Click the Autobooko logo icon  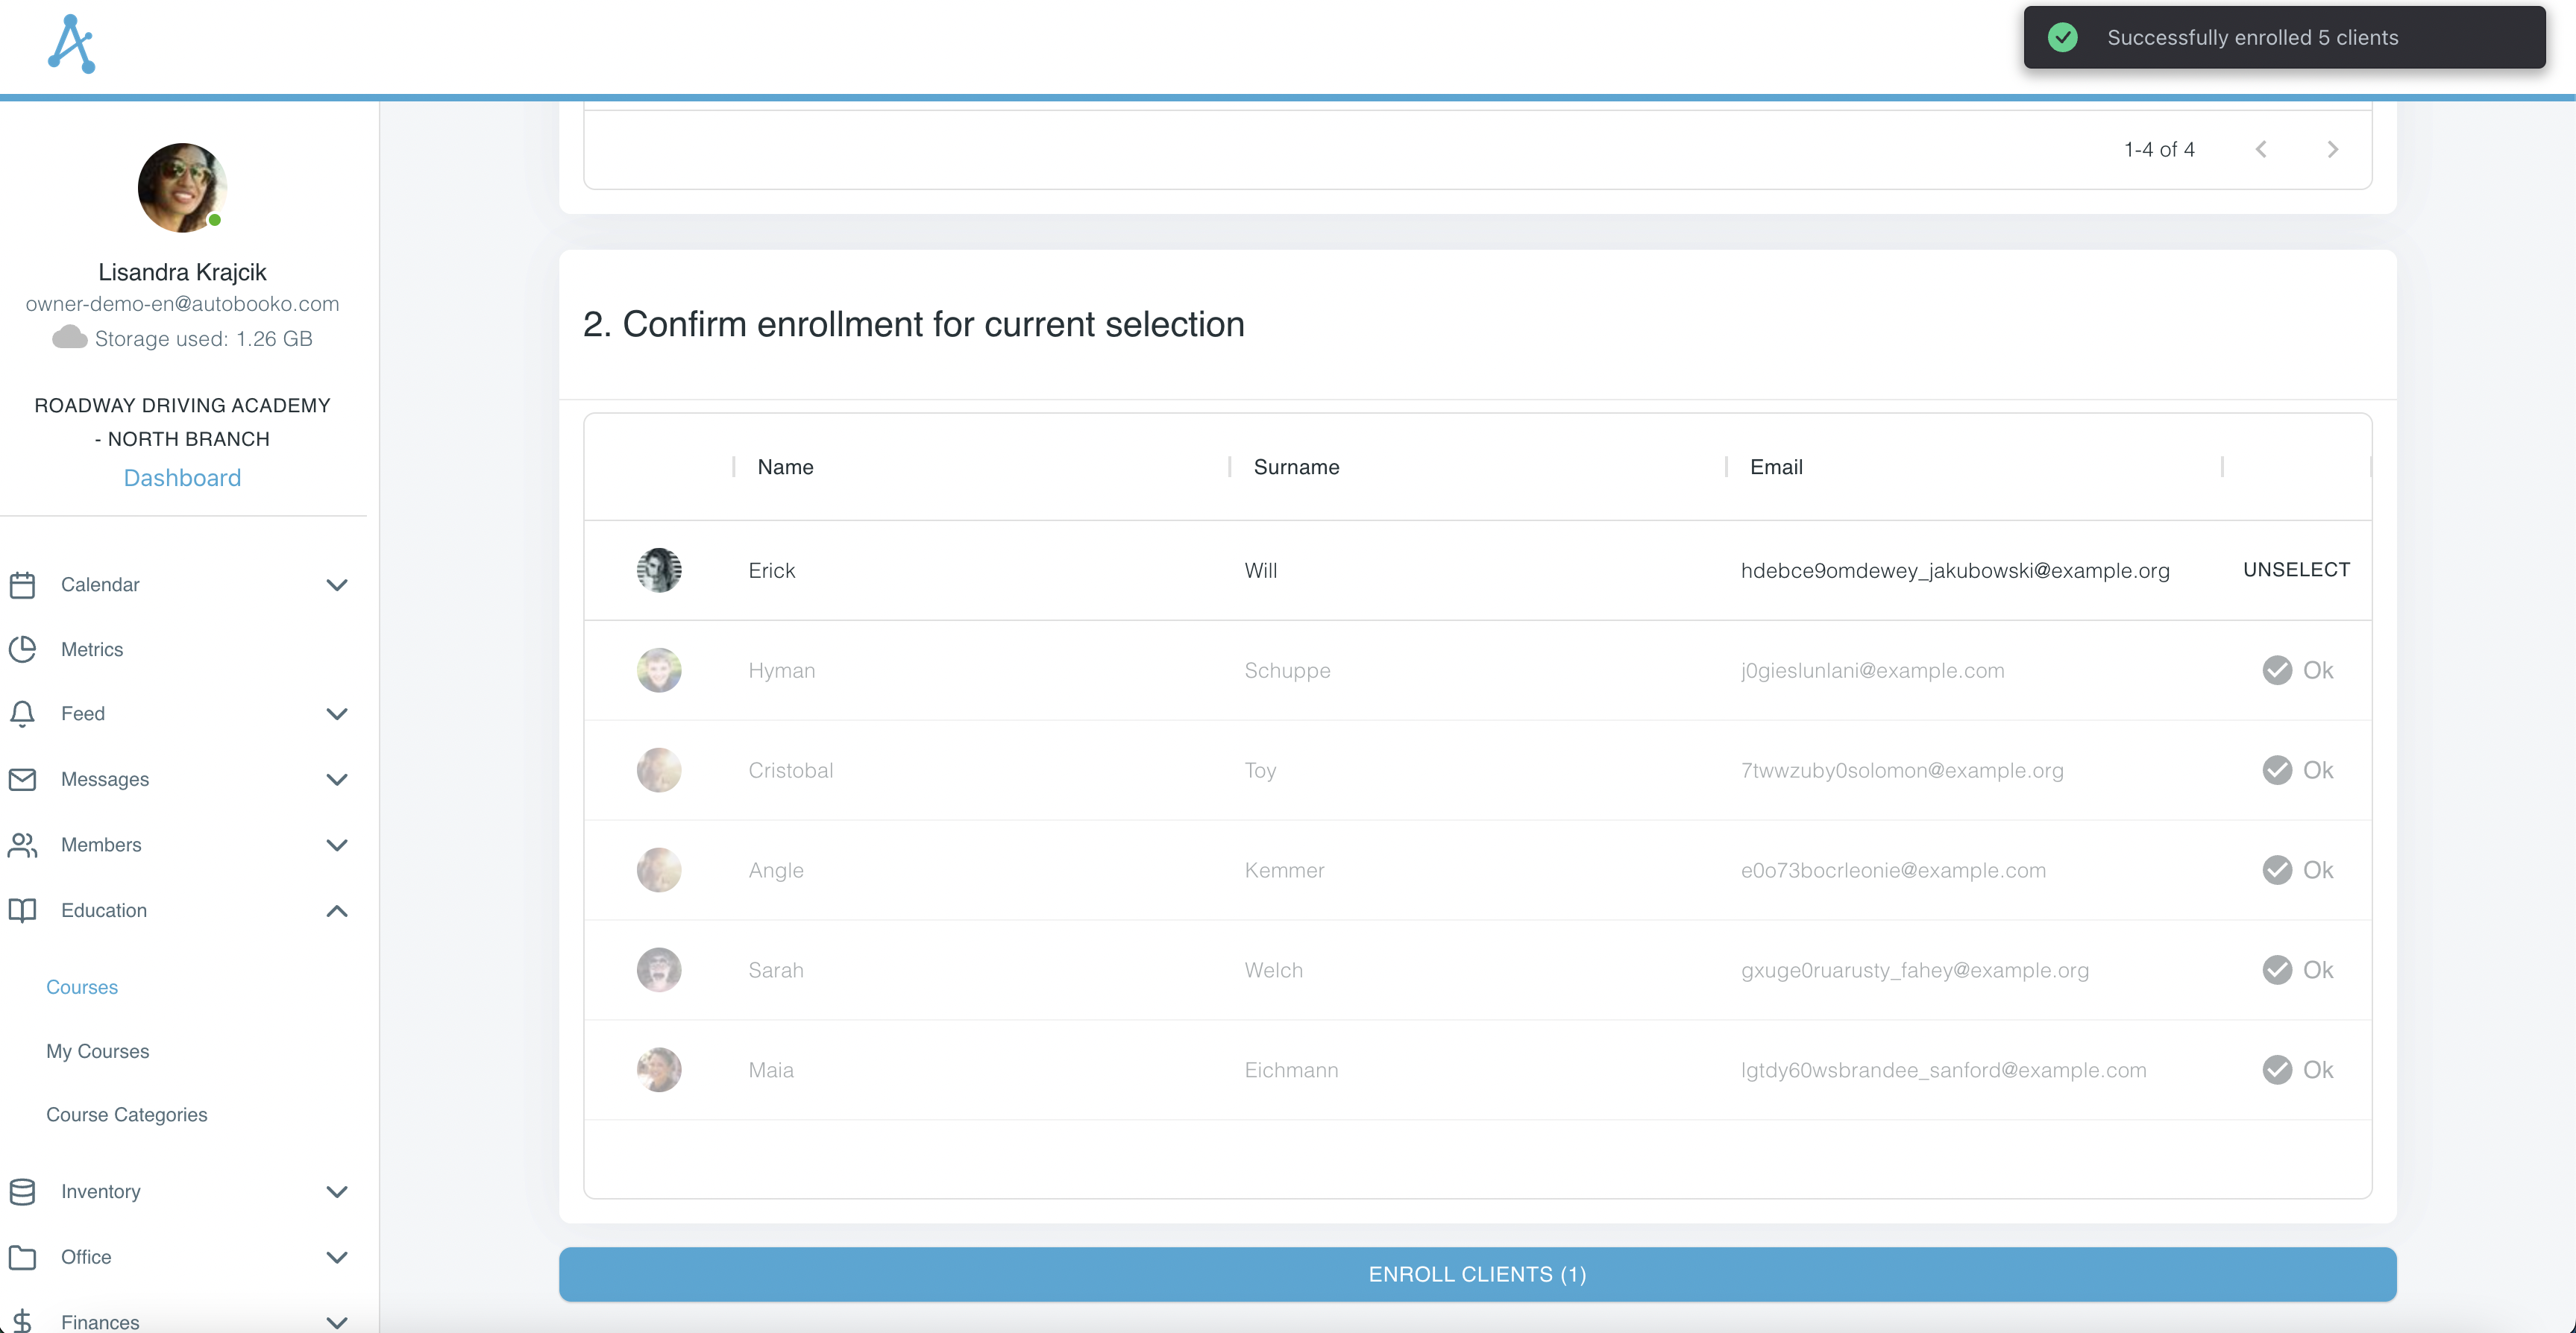pyautogui.click(x=72, y=44)
